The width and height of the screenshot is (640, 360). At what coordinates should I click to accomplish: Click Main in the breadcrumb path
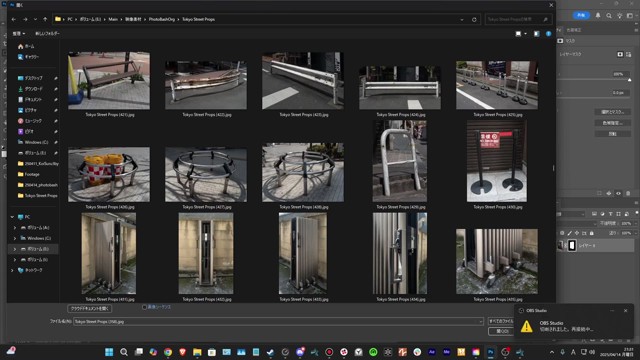pos(113,19)
